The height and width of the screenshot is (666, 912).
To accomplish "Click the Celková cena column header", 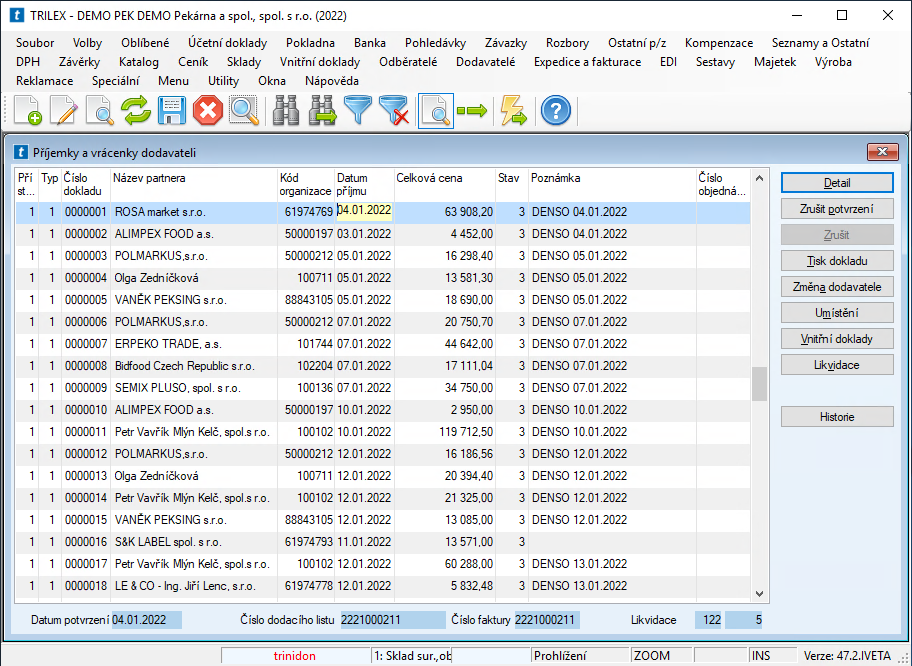I will coord(445,184).
